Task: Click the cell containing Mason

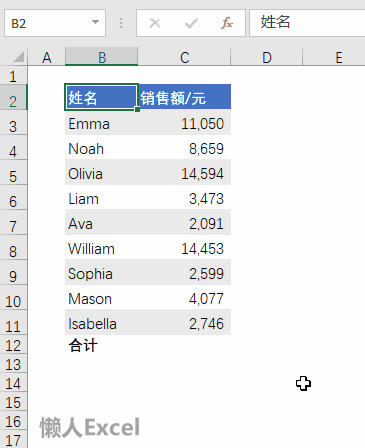Action: coord(101,297)
